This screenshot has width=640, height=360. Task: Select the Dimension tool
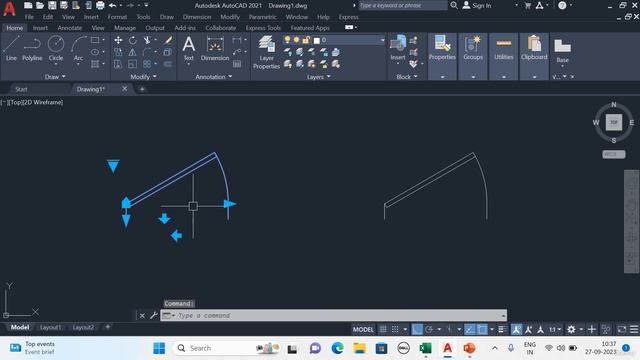click(x=215, y=48)
